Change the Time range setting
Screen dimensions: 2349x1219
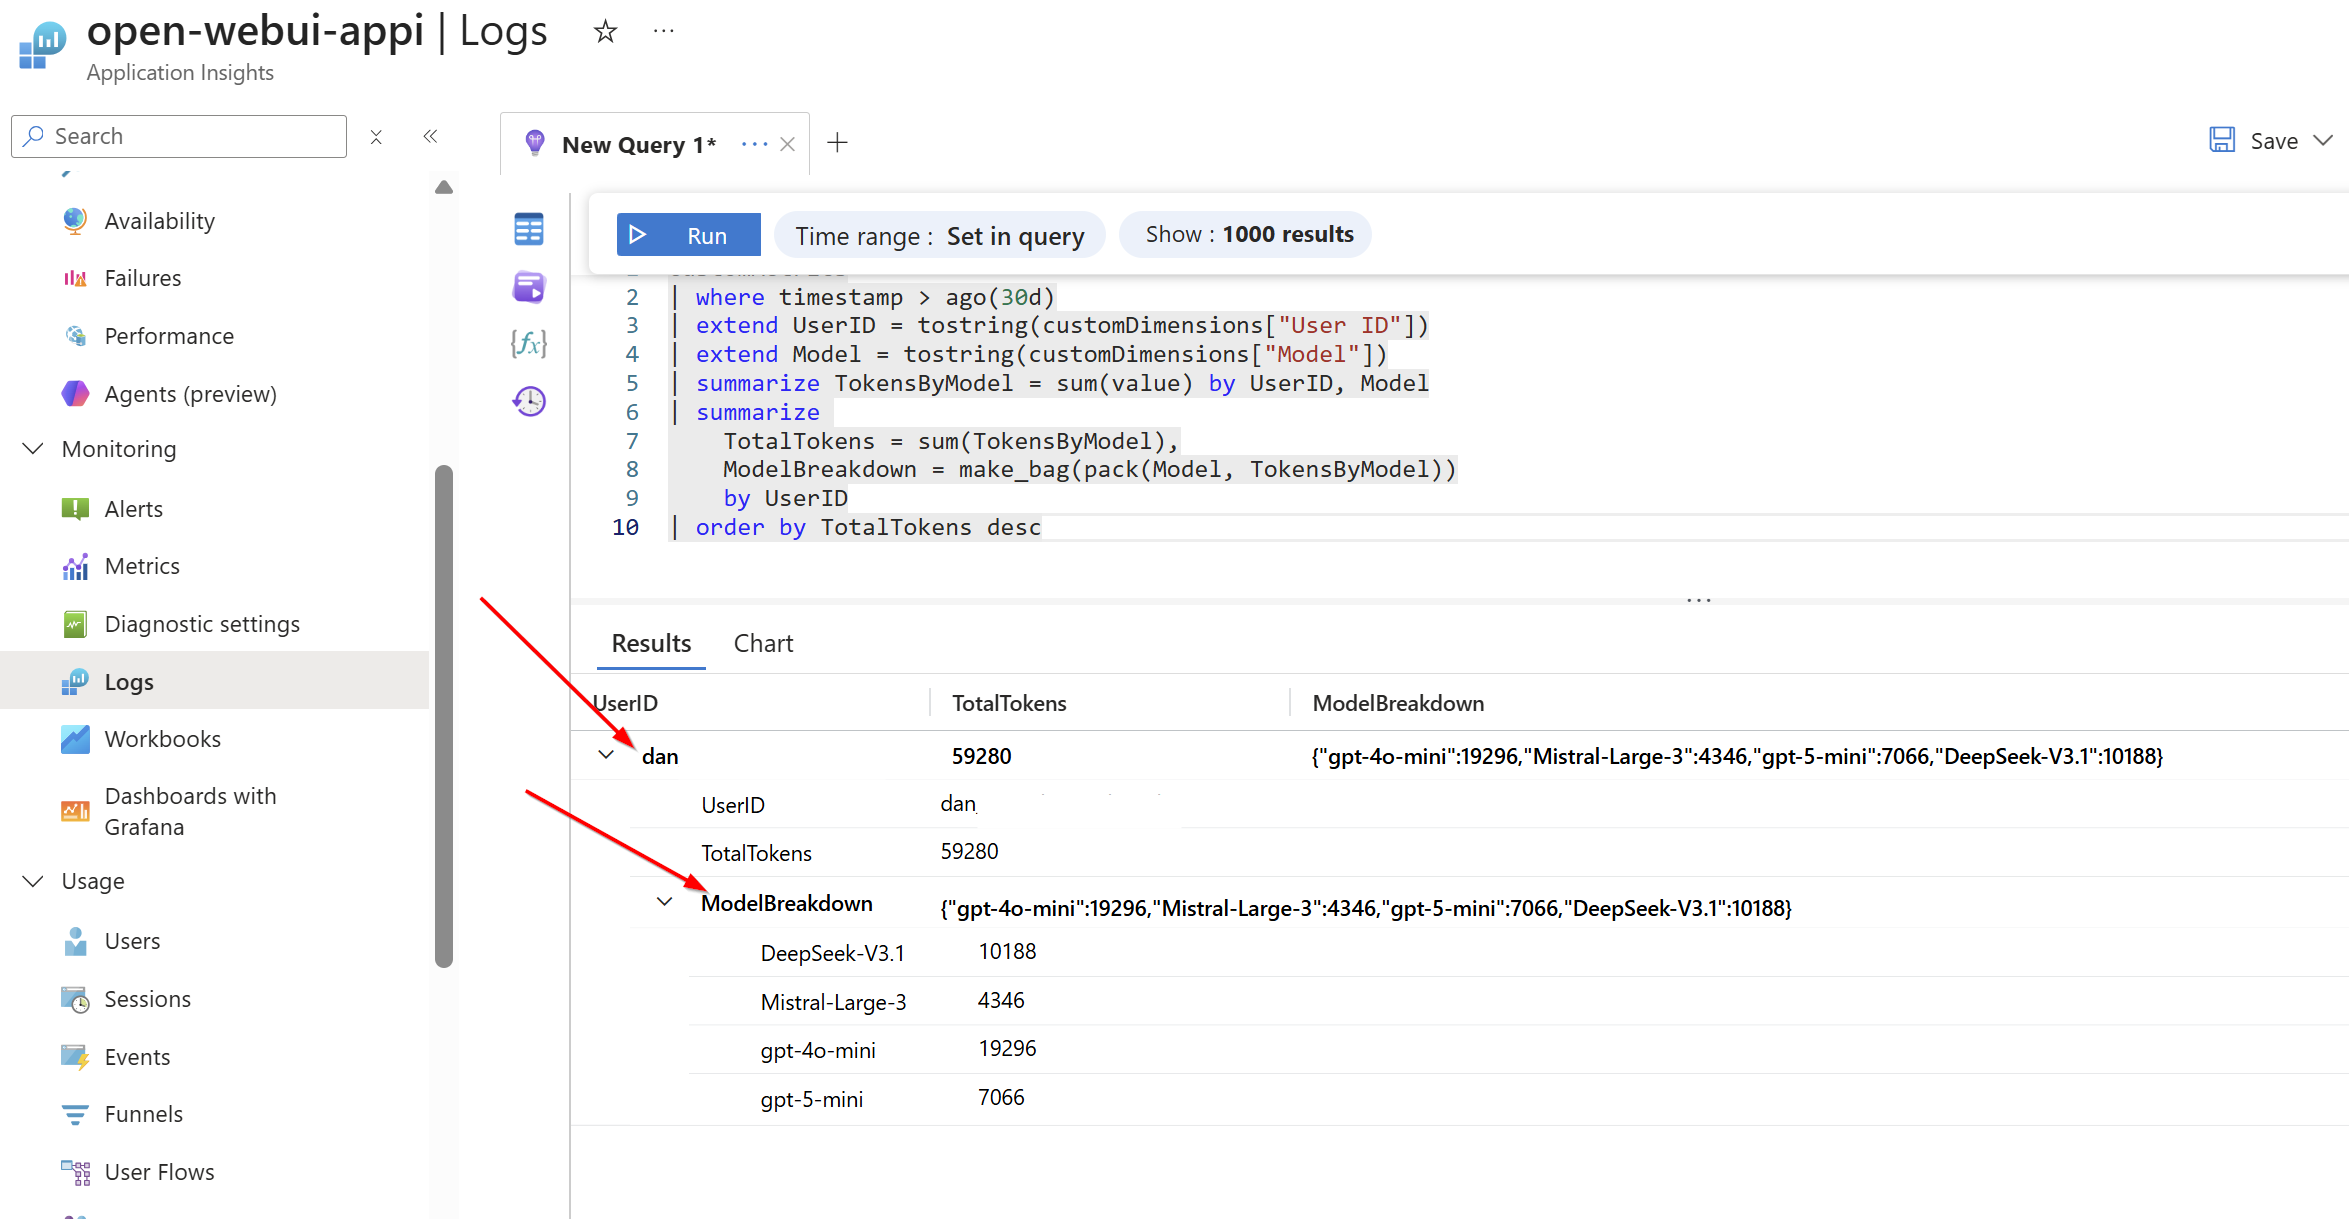point(939,236)
